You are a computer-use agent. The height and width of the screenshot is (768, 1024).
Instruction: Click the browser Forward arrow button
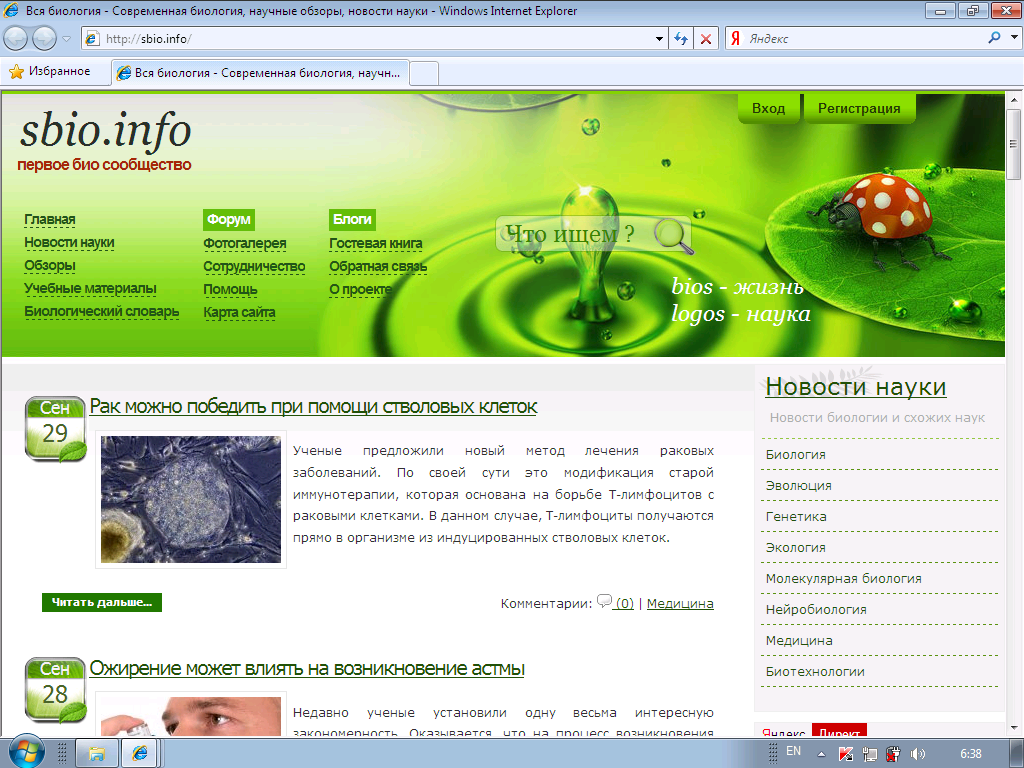pyautogui.click(x=44, y=39)
